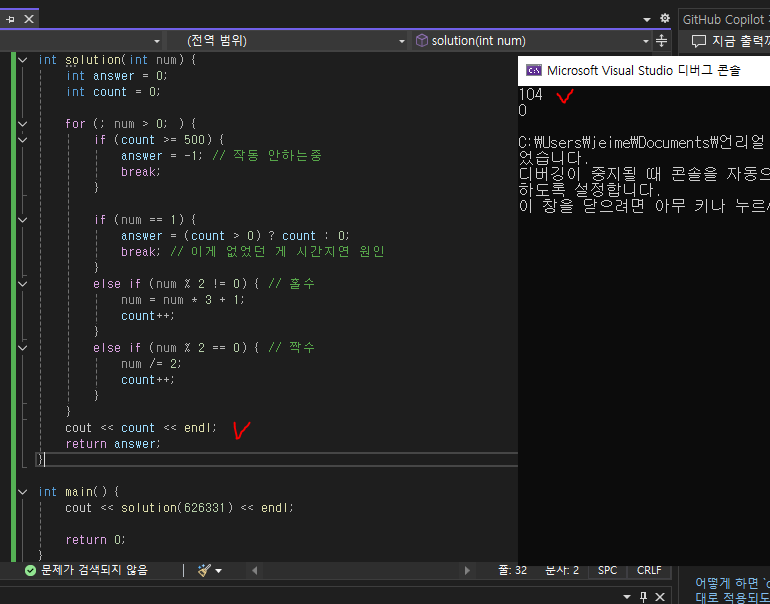Click the 지금 출력 chat button in Copilot
This screenshot has width=770, height=604.
click(x=730, y=41)
